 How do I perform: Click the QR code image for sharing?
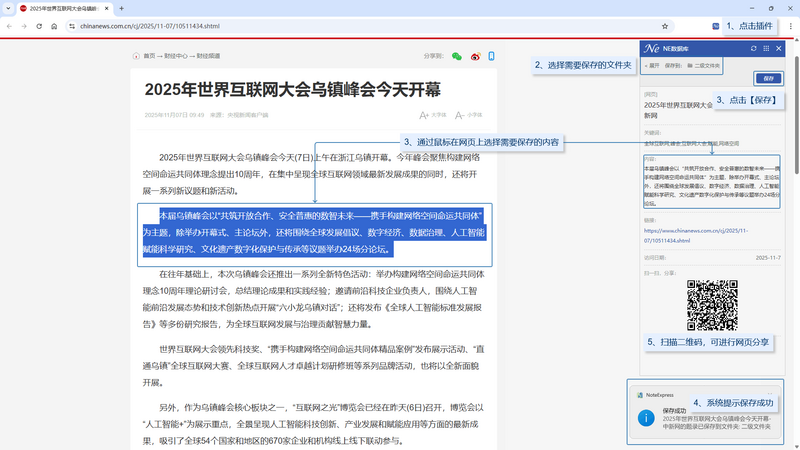click(x=712, y=305)
